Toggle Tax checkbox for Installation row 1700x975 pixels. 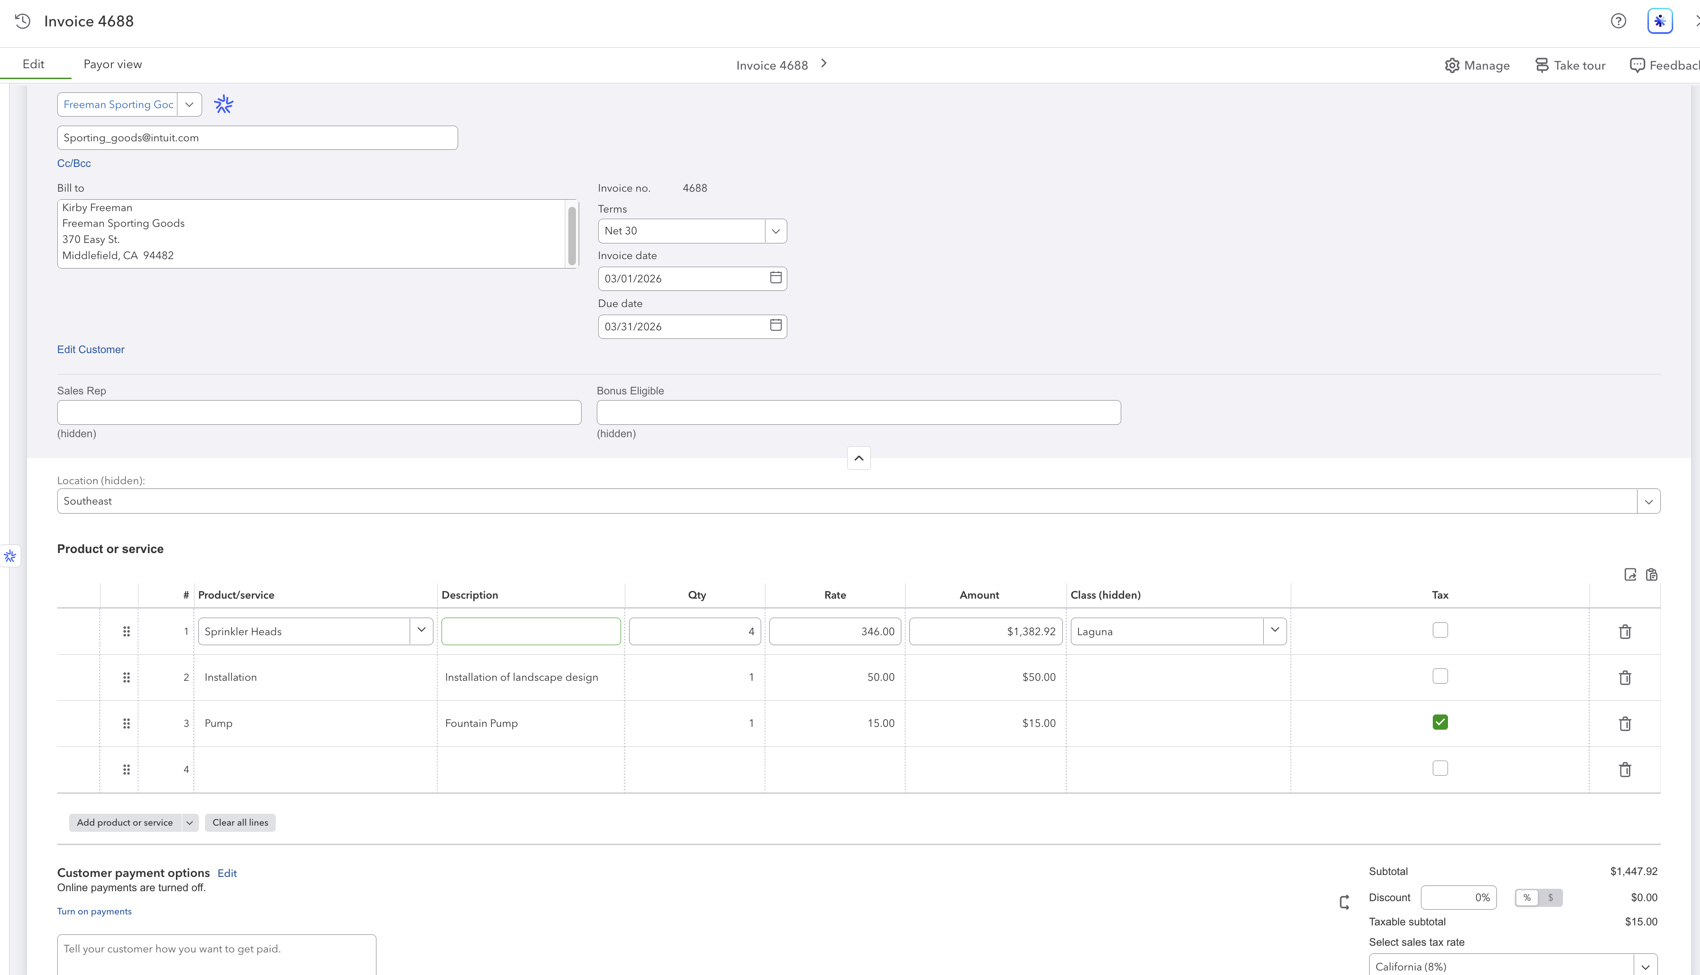click(x=1440, y=676)
